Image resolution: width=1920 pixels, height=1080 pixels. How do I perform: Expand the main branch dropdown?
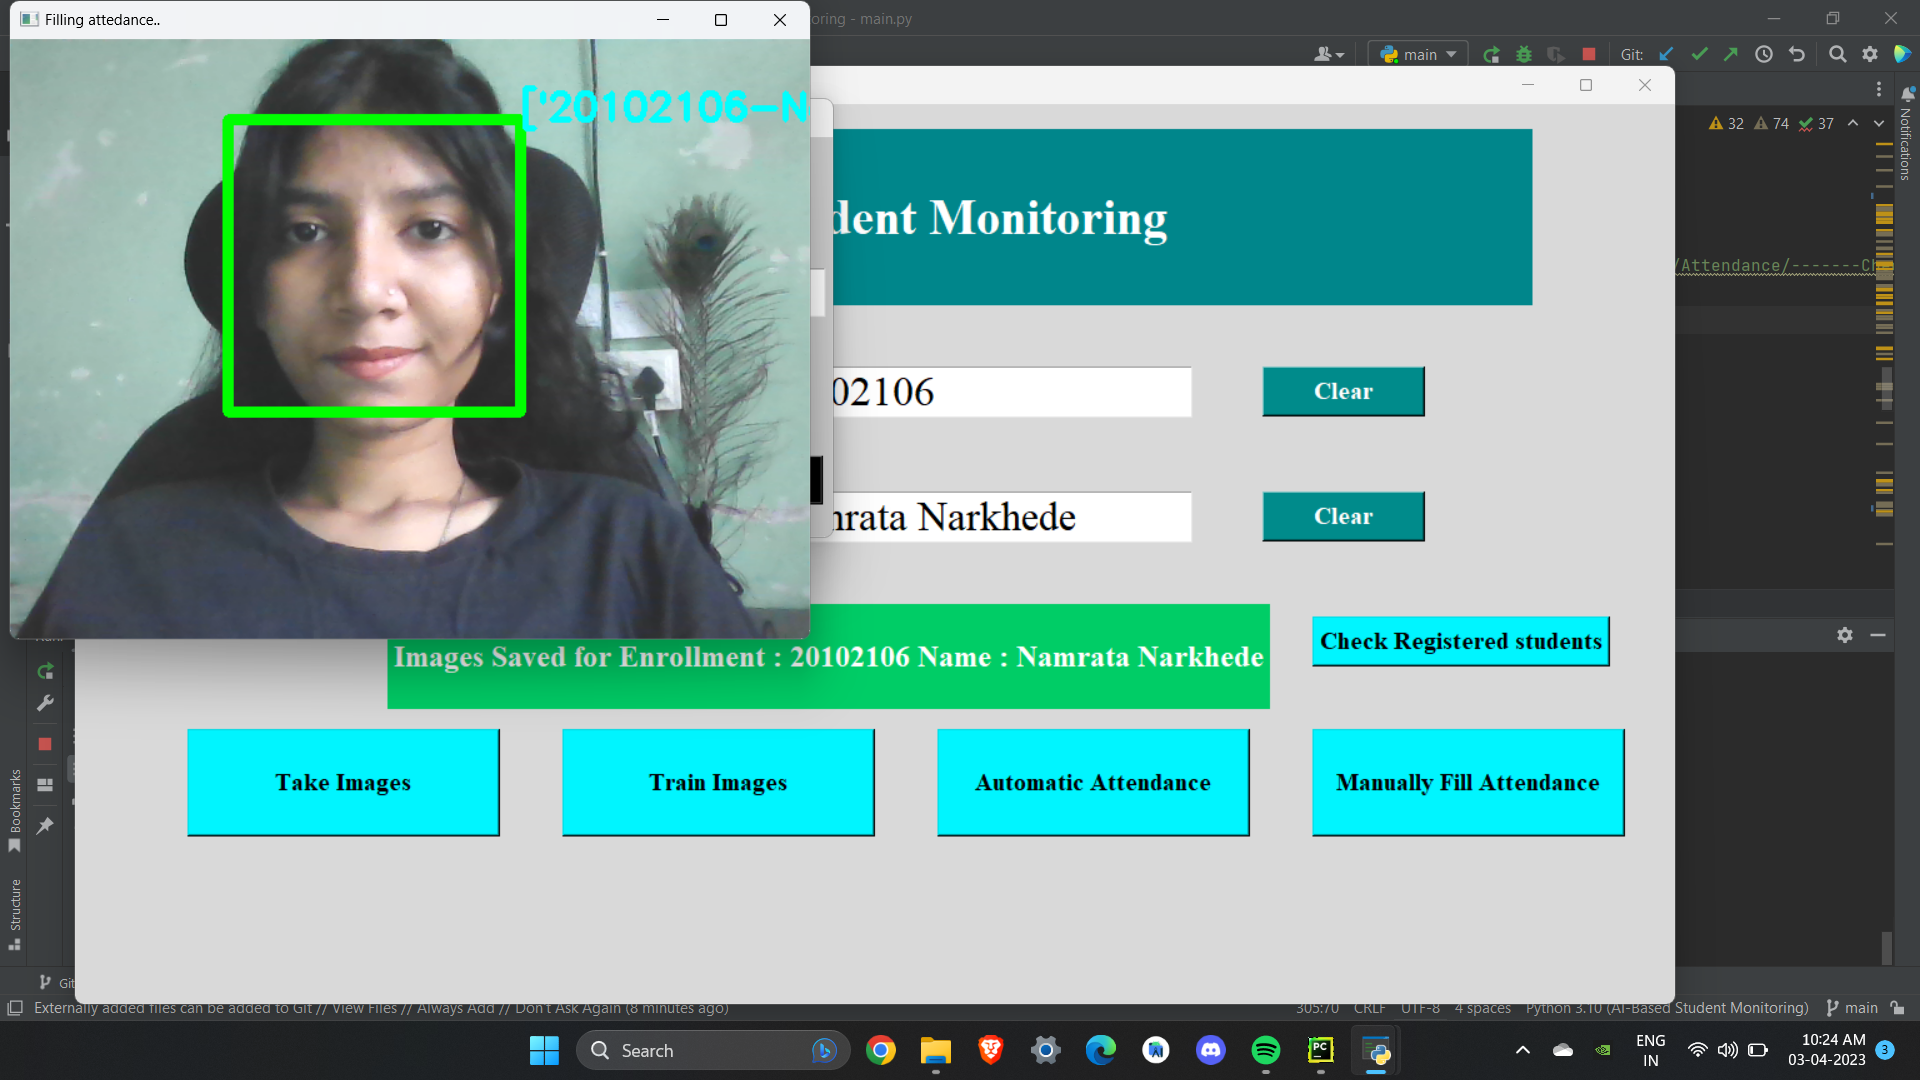pyautogui.click(x=1452, y=54)
